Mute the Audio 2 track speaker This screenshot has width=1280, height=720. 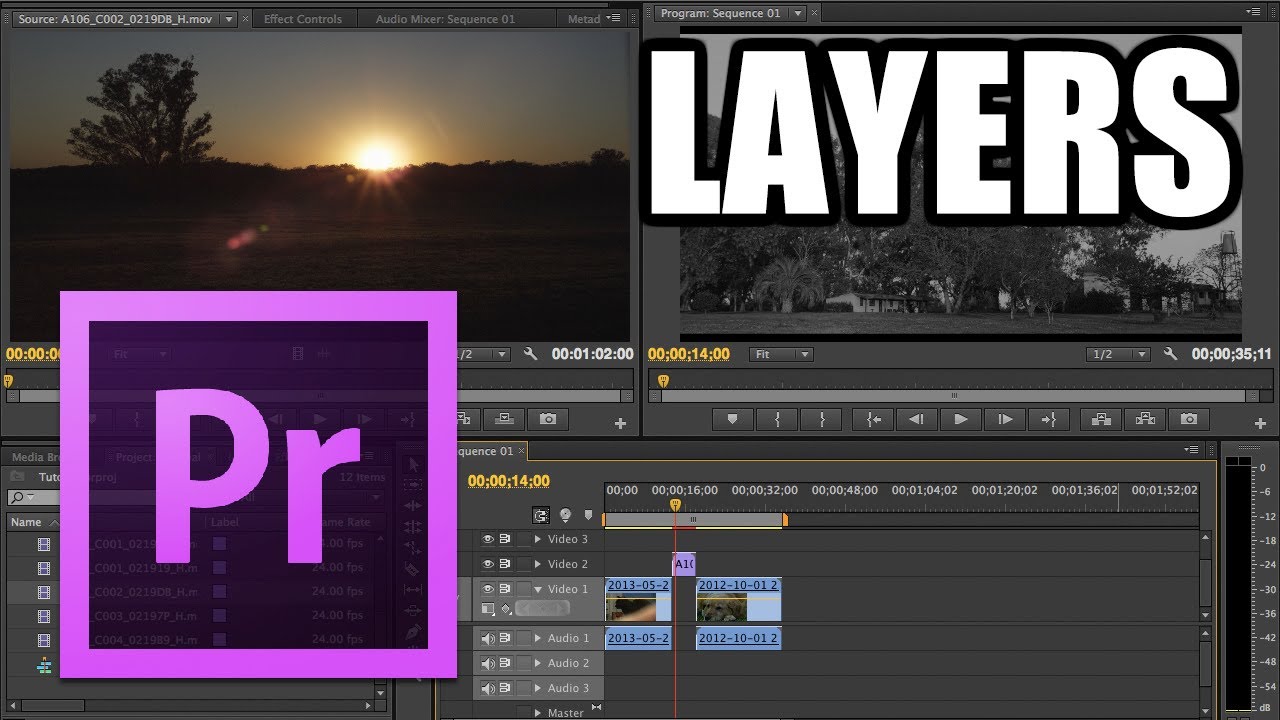click(x=488, y=663)
